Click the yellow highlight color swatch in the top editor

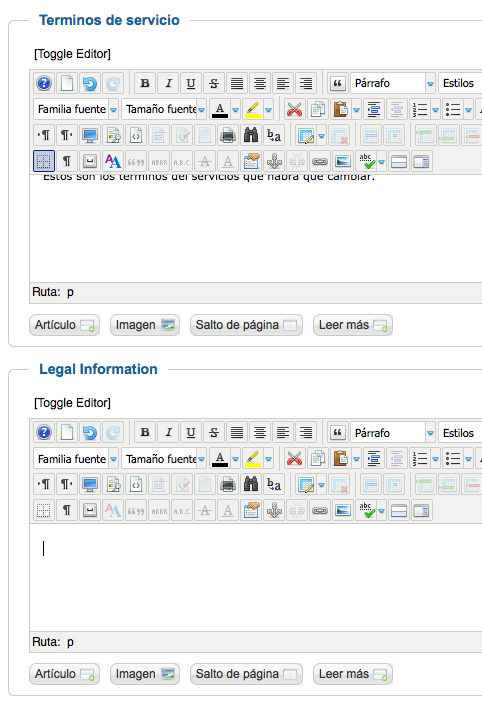tap(253, 109)
